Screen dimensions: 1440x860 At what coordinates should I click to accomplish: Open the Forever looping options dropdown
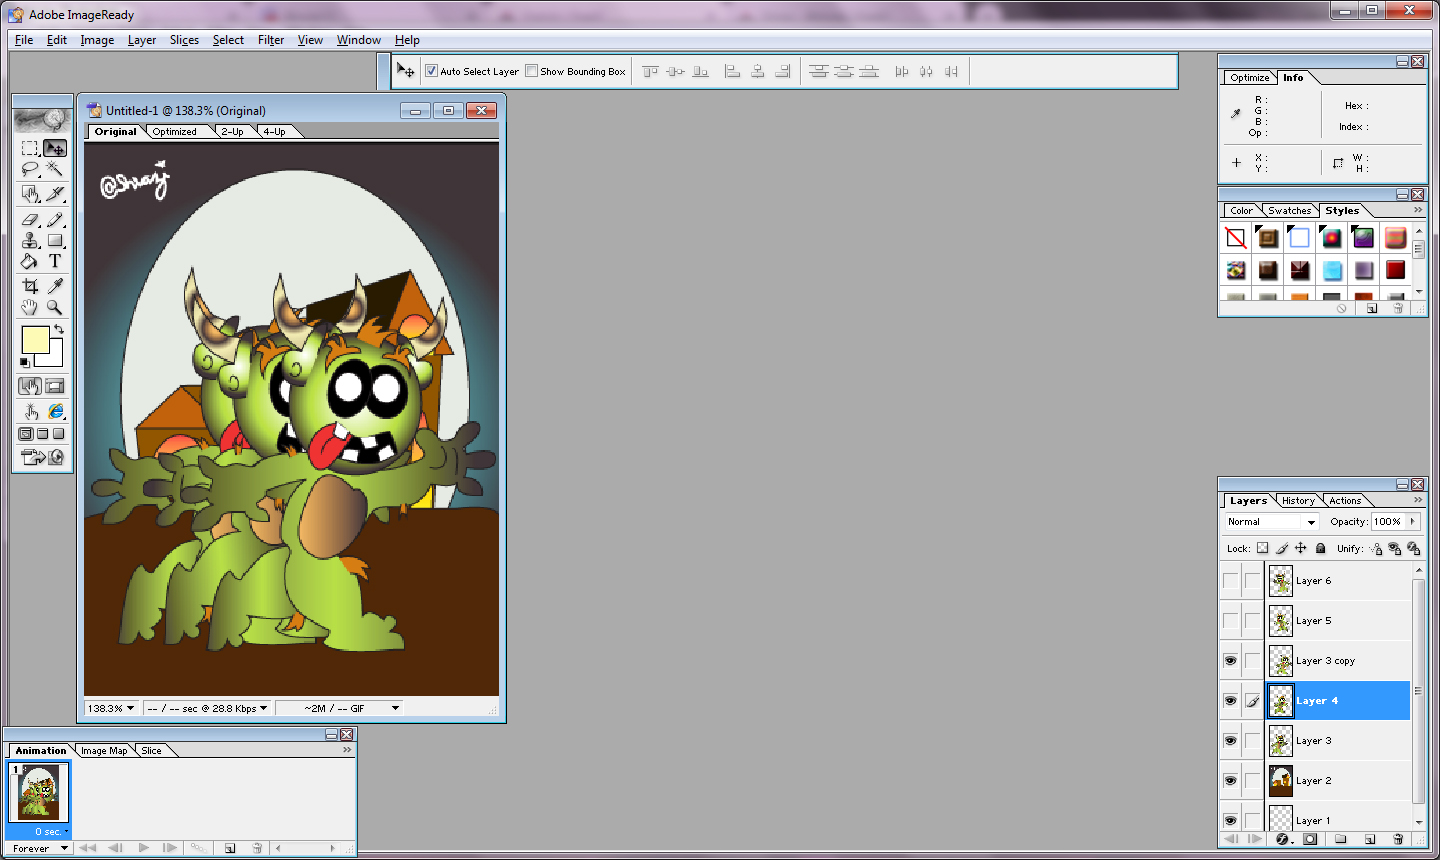(x=40, y=848)
